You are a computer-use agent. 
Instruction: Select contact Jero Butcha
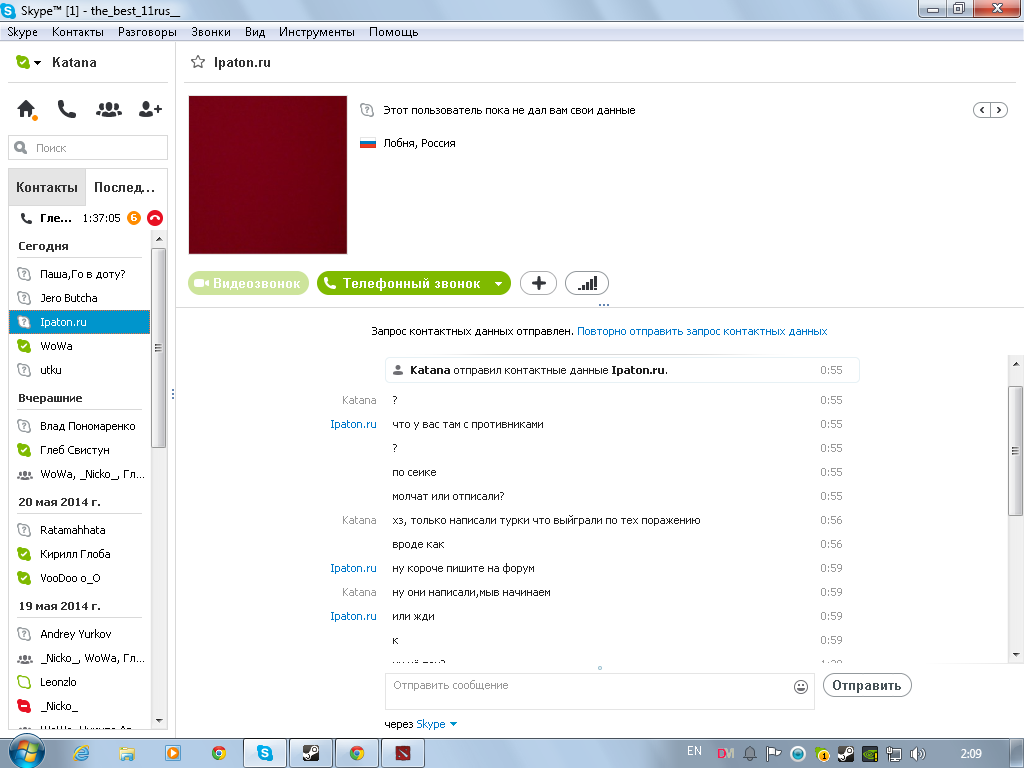point(79,298)
